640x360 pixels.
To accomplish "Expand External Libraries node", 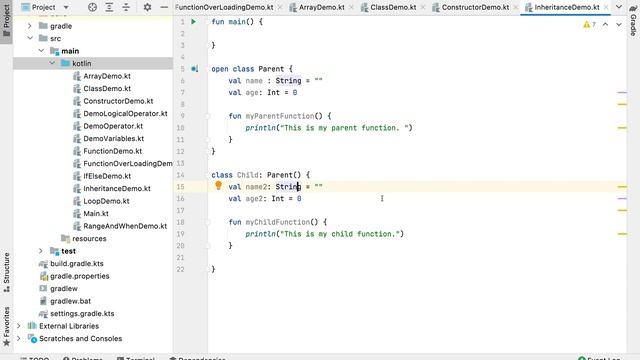I will pyautogui.click(x=19, y=326).
